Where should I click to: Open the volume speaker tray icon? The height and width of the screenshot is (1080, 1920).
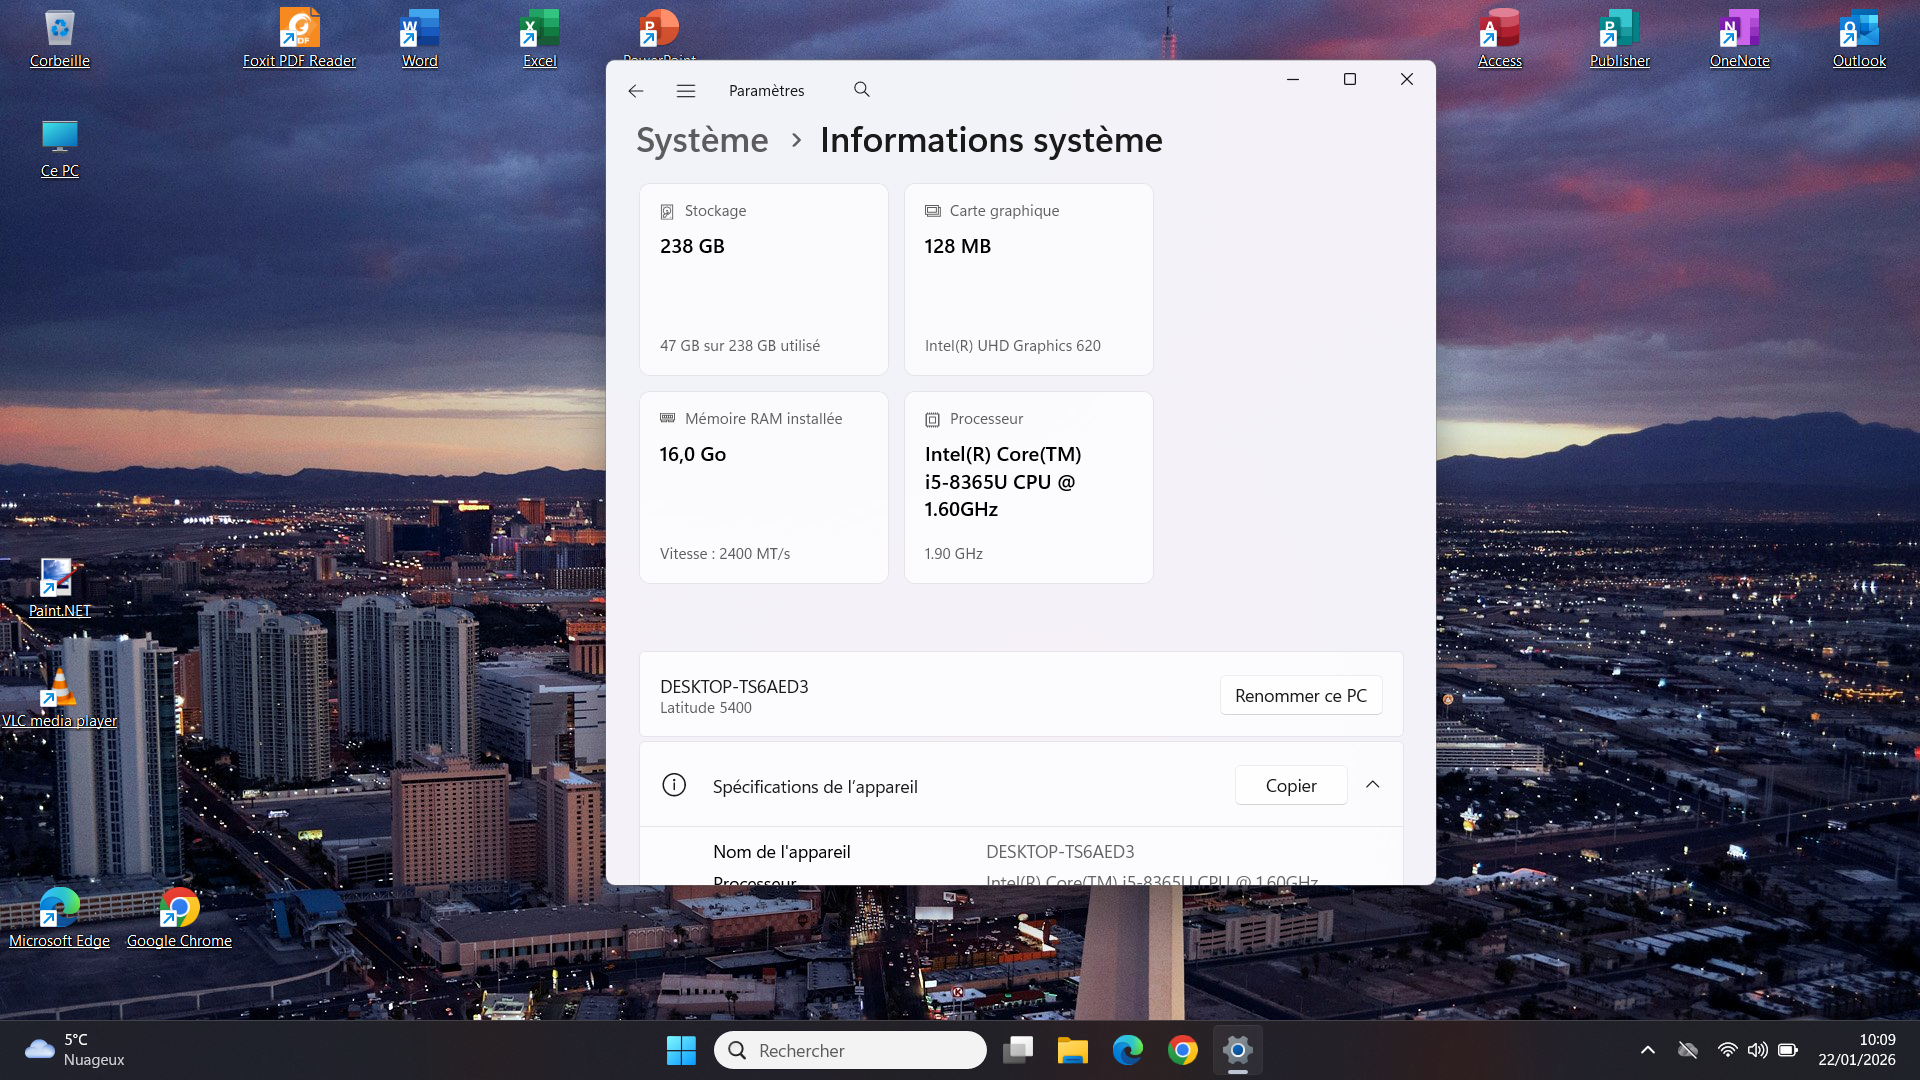click(1757, 1050)
